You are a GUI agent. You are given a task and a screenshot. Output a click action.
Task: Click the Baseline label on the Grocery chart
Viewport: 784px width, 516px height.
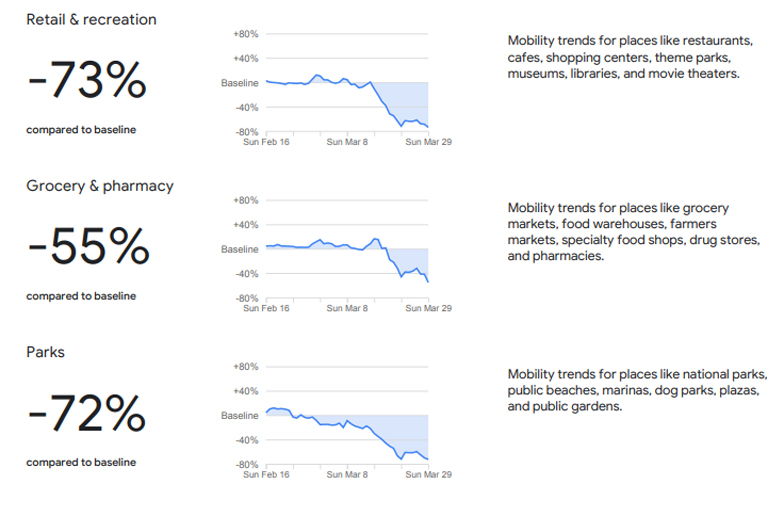pyautogui.click(x=239, y=249)
